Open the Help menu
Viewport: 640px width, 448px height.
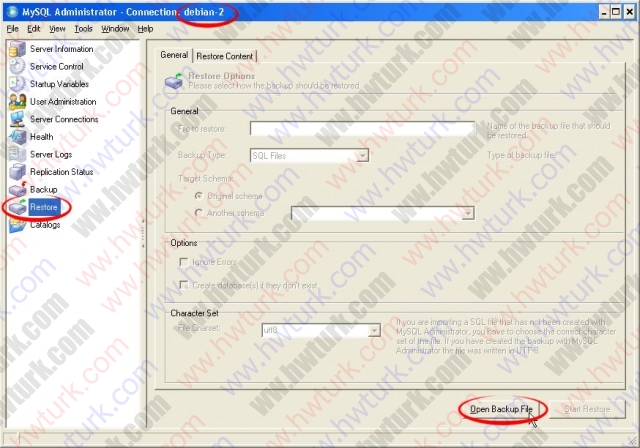tap(145, 29)
